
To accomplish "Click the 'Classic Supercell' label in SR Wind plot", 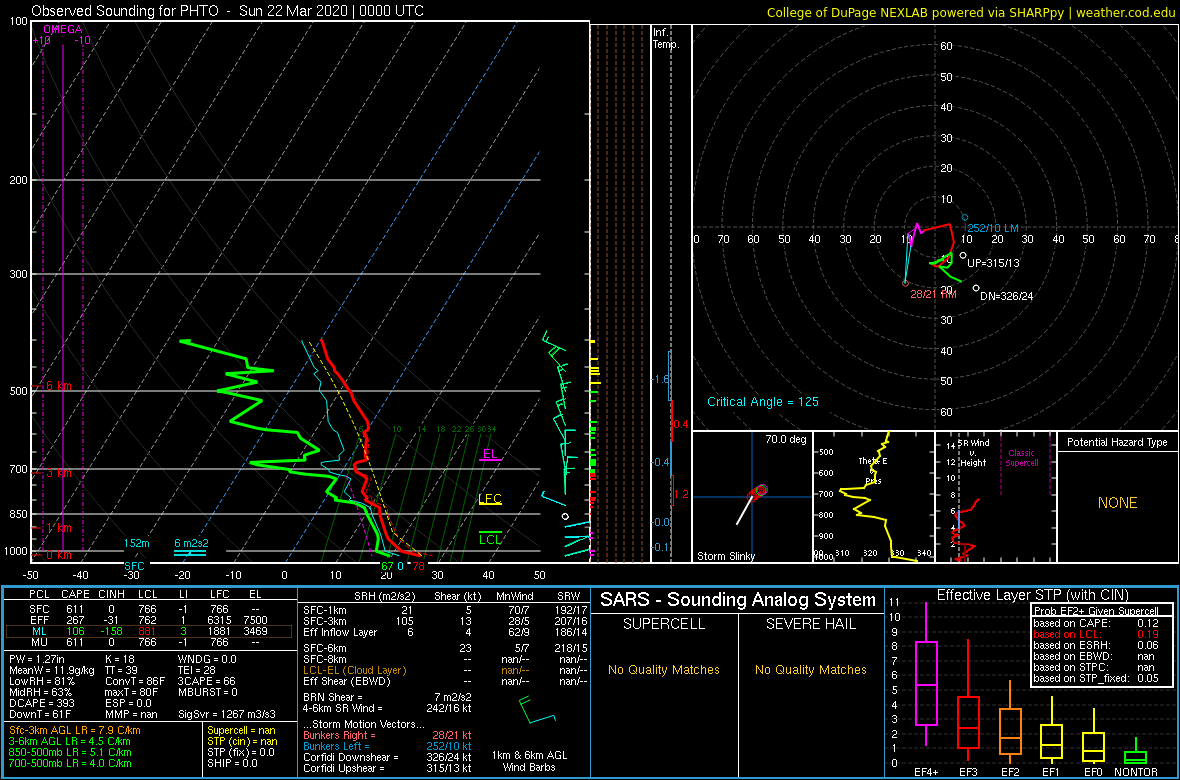I will [1022, 458].
